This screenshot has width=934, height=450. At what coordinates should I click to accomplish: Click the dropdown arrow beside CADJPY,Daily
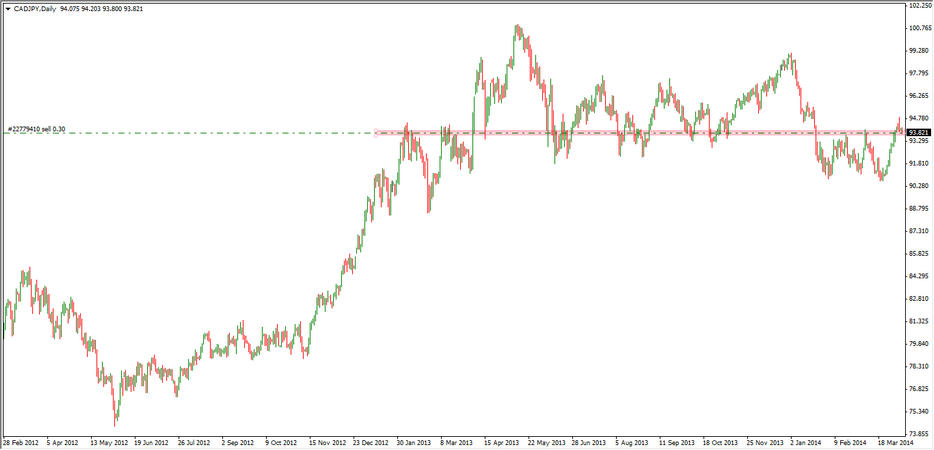pyautogui.click(x=7, y=8)
